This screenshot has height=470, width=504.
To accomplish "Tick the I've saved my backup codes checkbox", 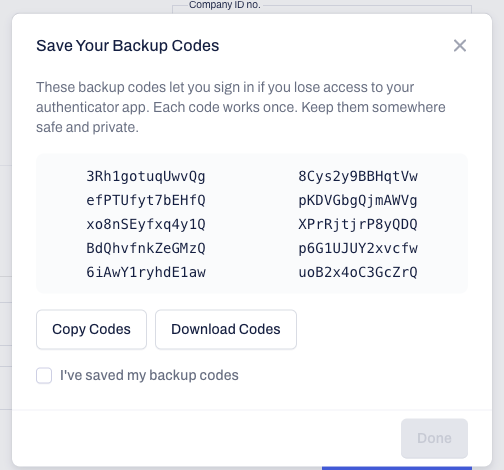I will click(44, 376).
